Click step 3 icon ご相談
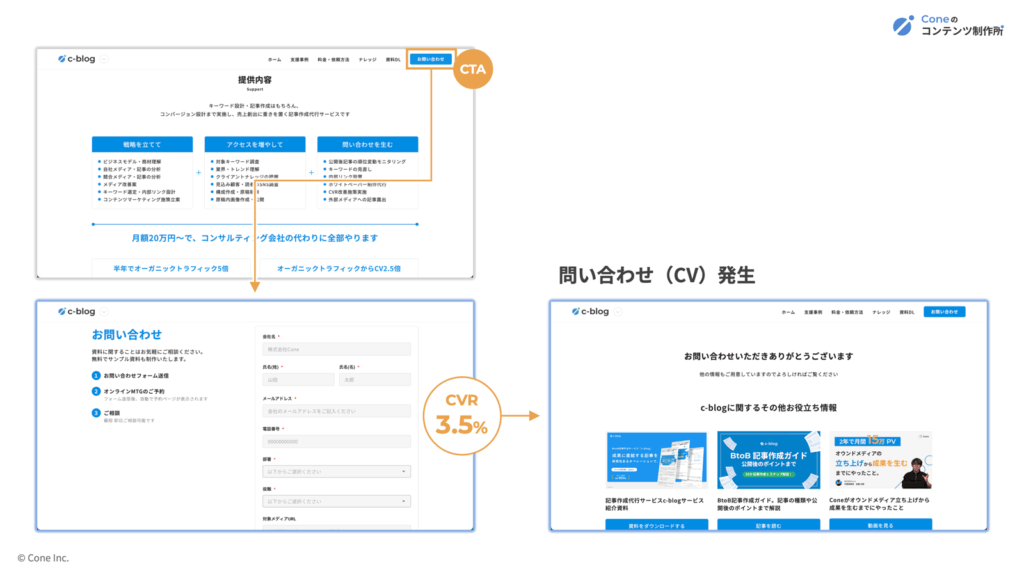 [x=96, y=413]
